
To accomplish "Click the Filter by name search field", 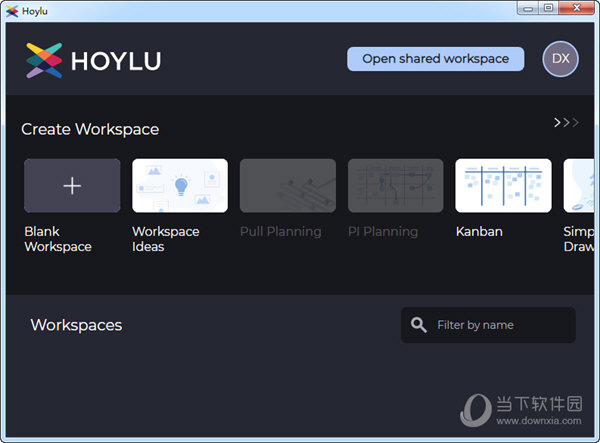I will point(488,325).
